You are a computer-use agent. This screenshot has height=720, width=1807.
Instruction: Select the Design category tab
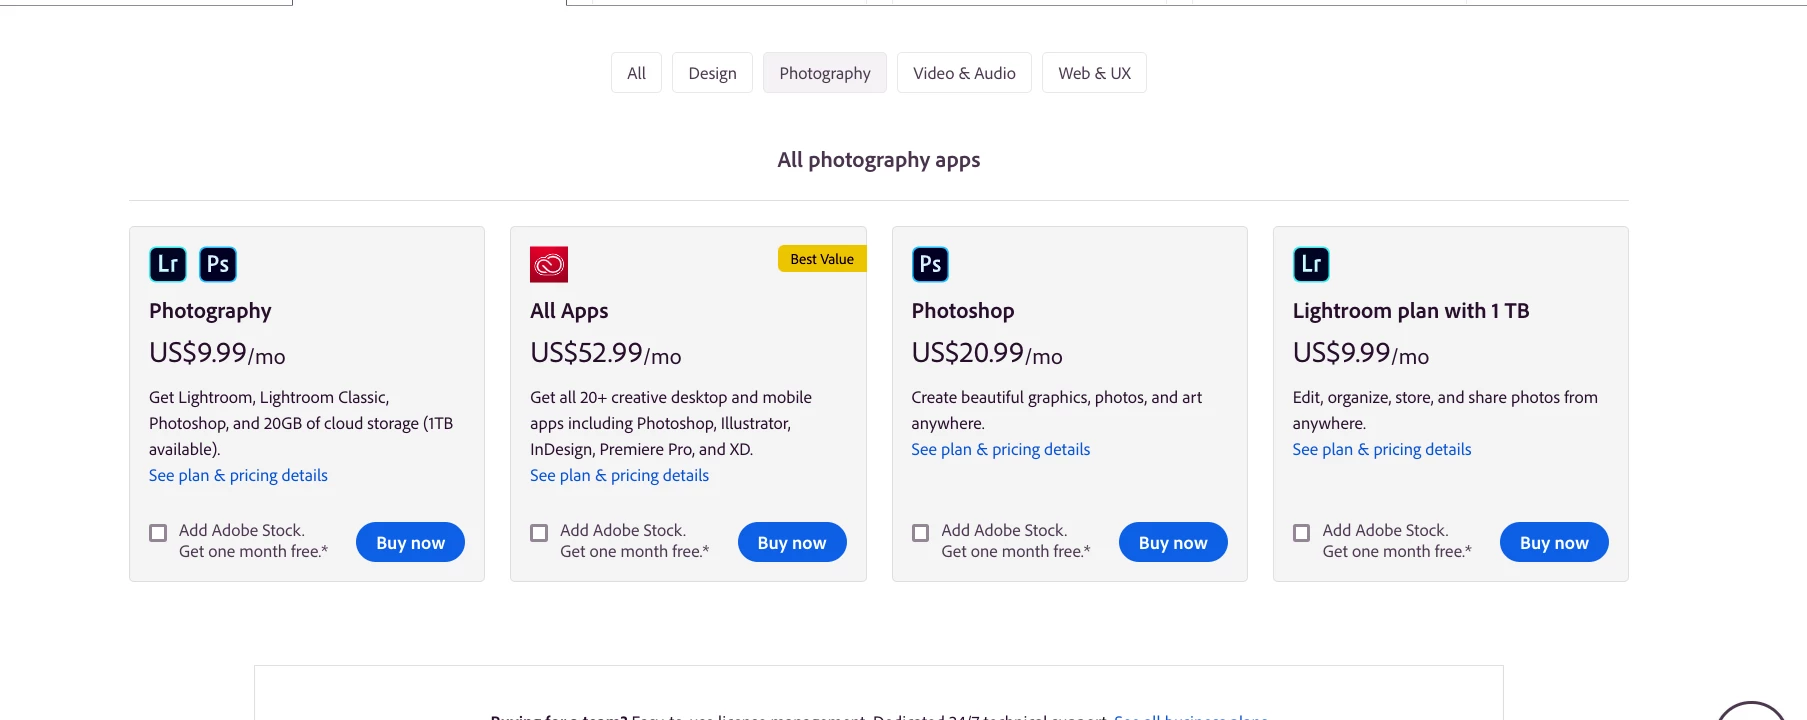(x=712, y=73)
